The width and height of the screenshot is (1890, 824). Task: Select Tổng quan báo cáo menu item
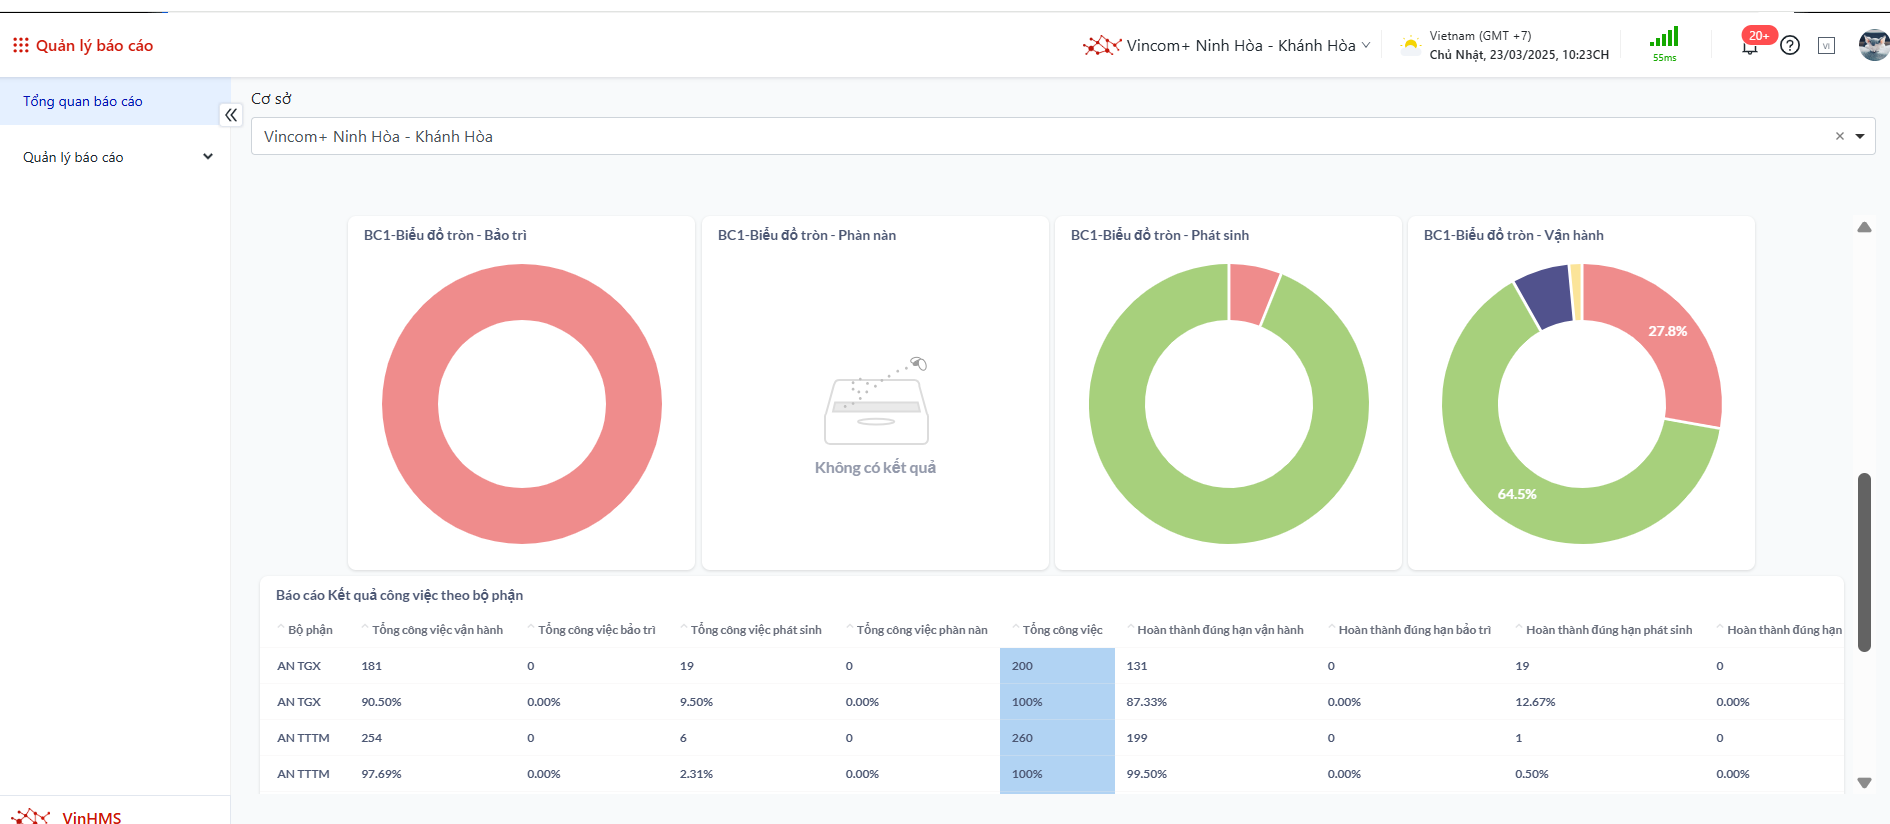click(x=83, y=101)
